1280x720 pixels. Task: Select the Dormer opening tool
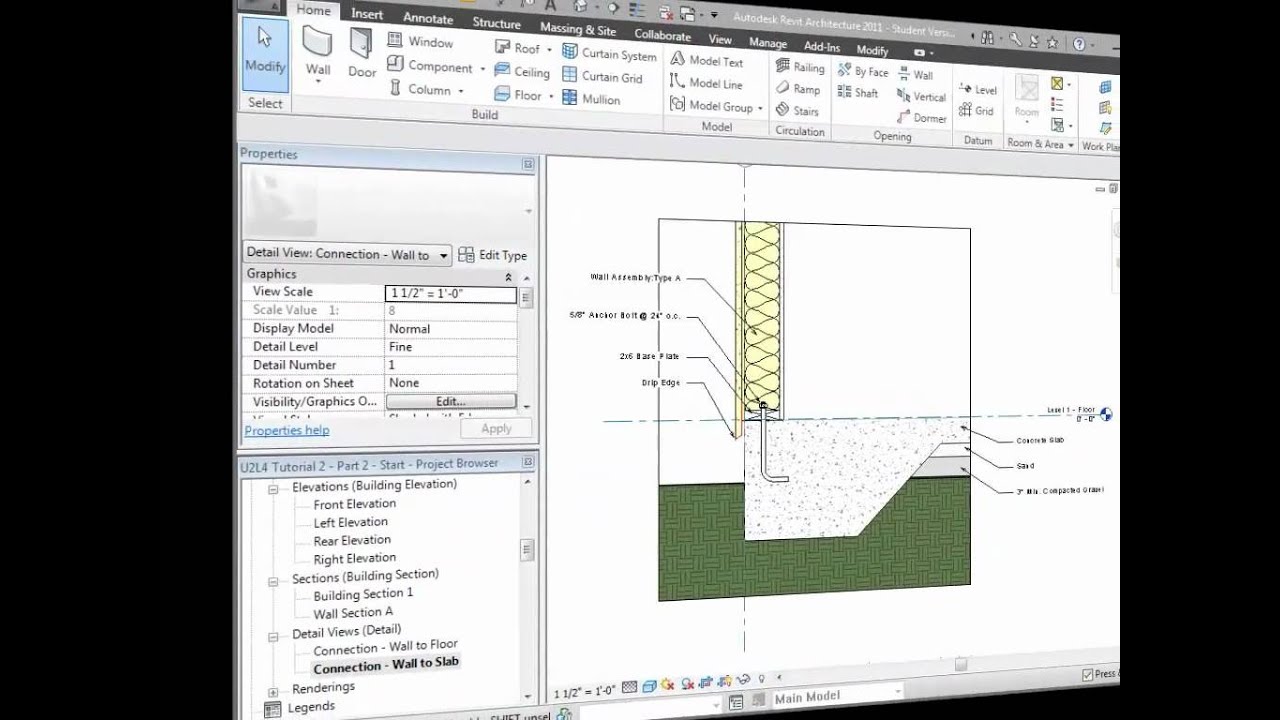coord(922,118)
